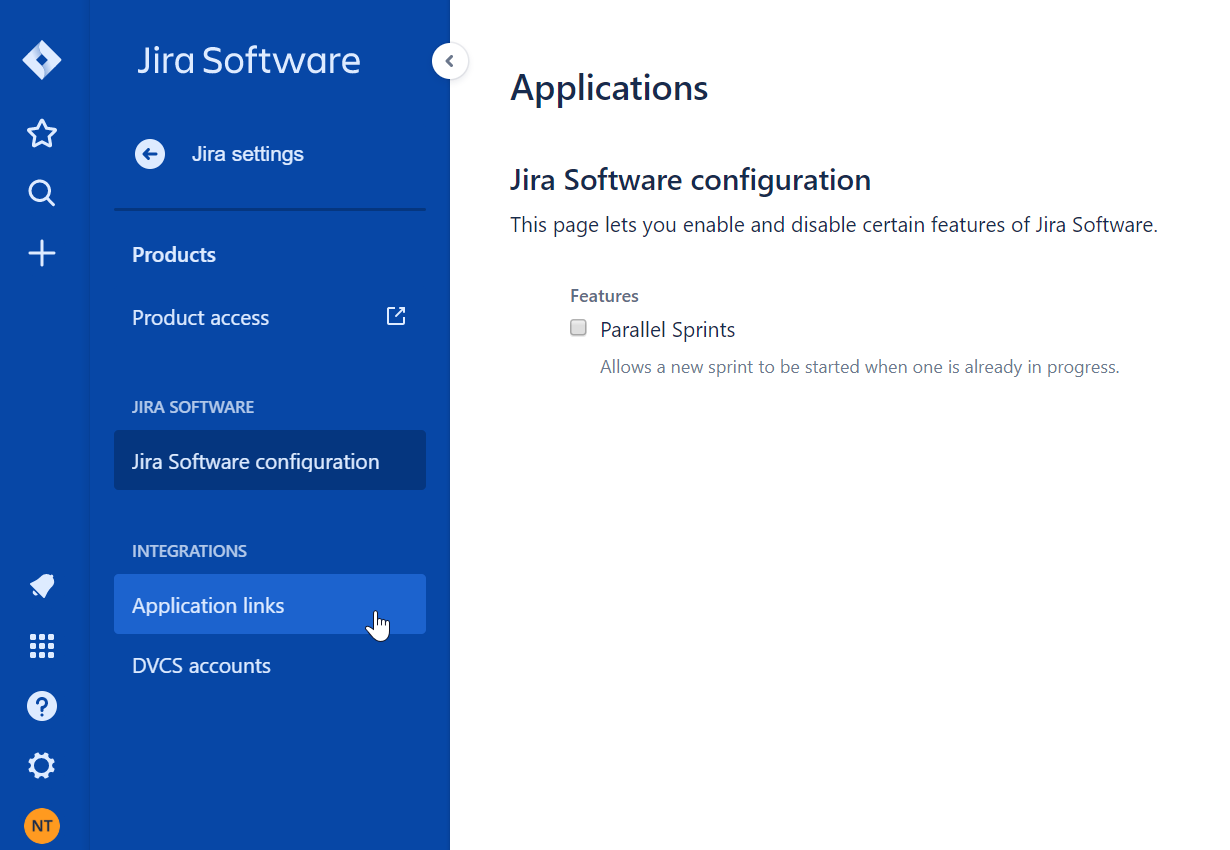Open starred and recent items

[x=42, y=133]
